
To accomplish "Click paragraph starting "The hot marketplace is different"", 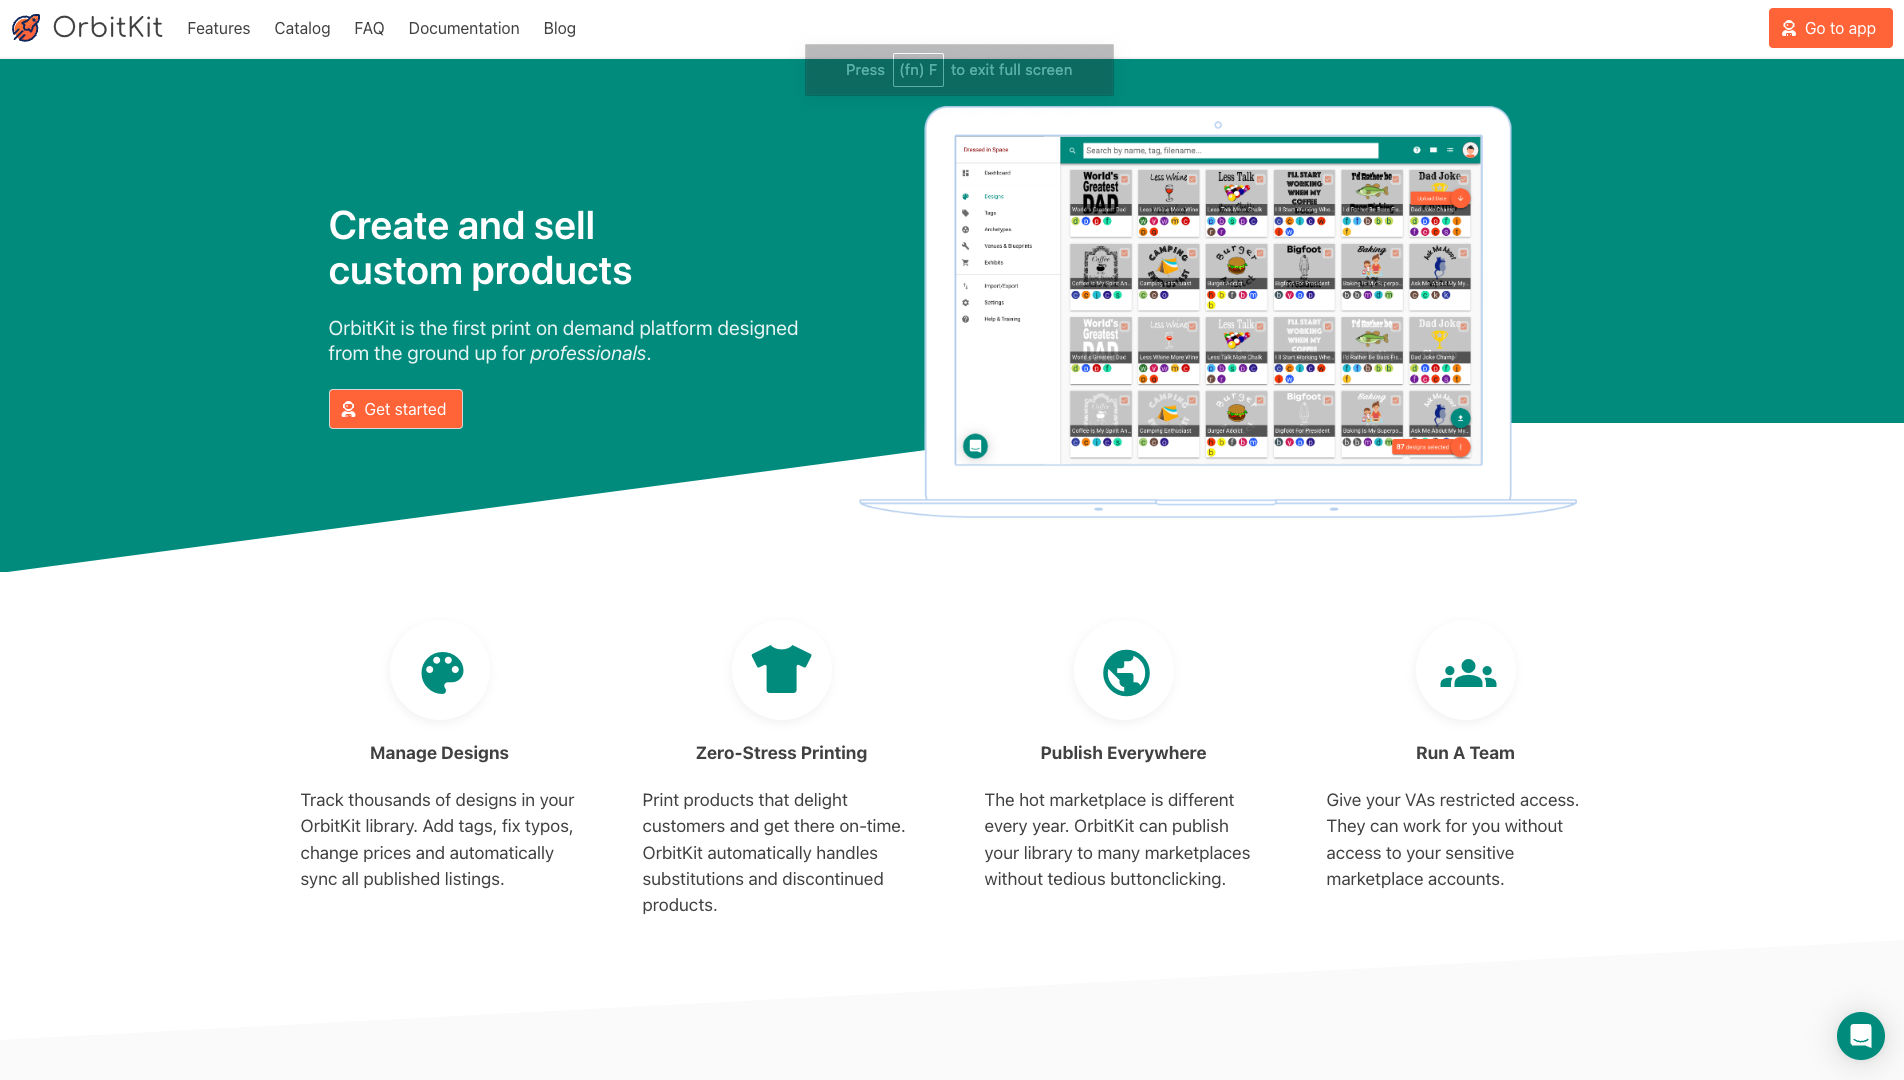I will point(1118,839).
